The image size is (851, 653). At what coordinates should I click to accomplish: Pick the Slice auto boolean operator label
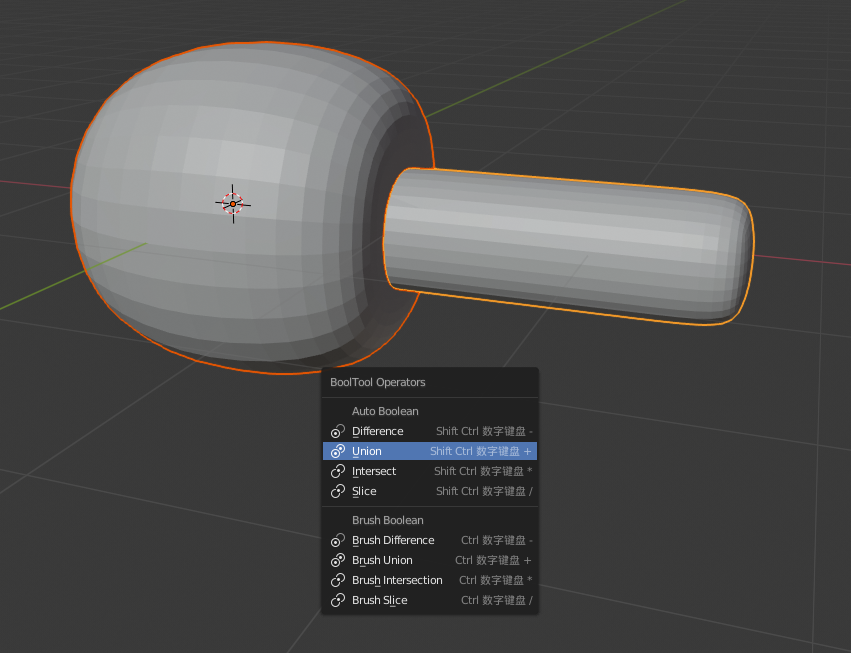click(x=364, y=491)
